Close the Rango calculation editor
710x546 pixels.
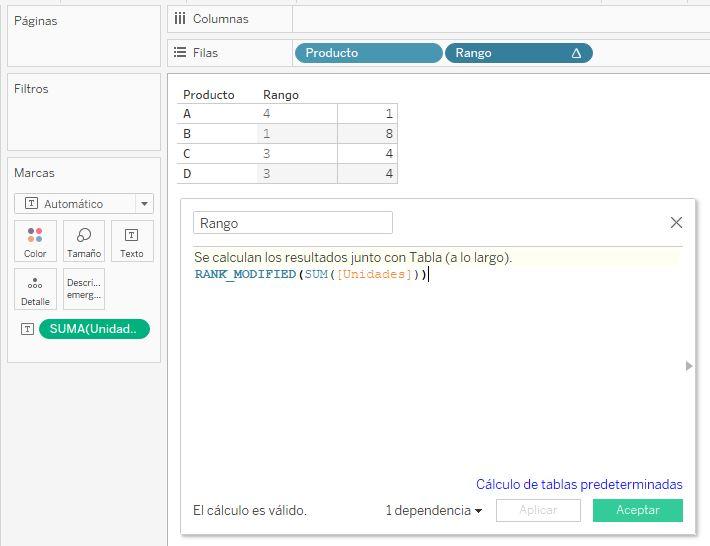tap(676, 222)
